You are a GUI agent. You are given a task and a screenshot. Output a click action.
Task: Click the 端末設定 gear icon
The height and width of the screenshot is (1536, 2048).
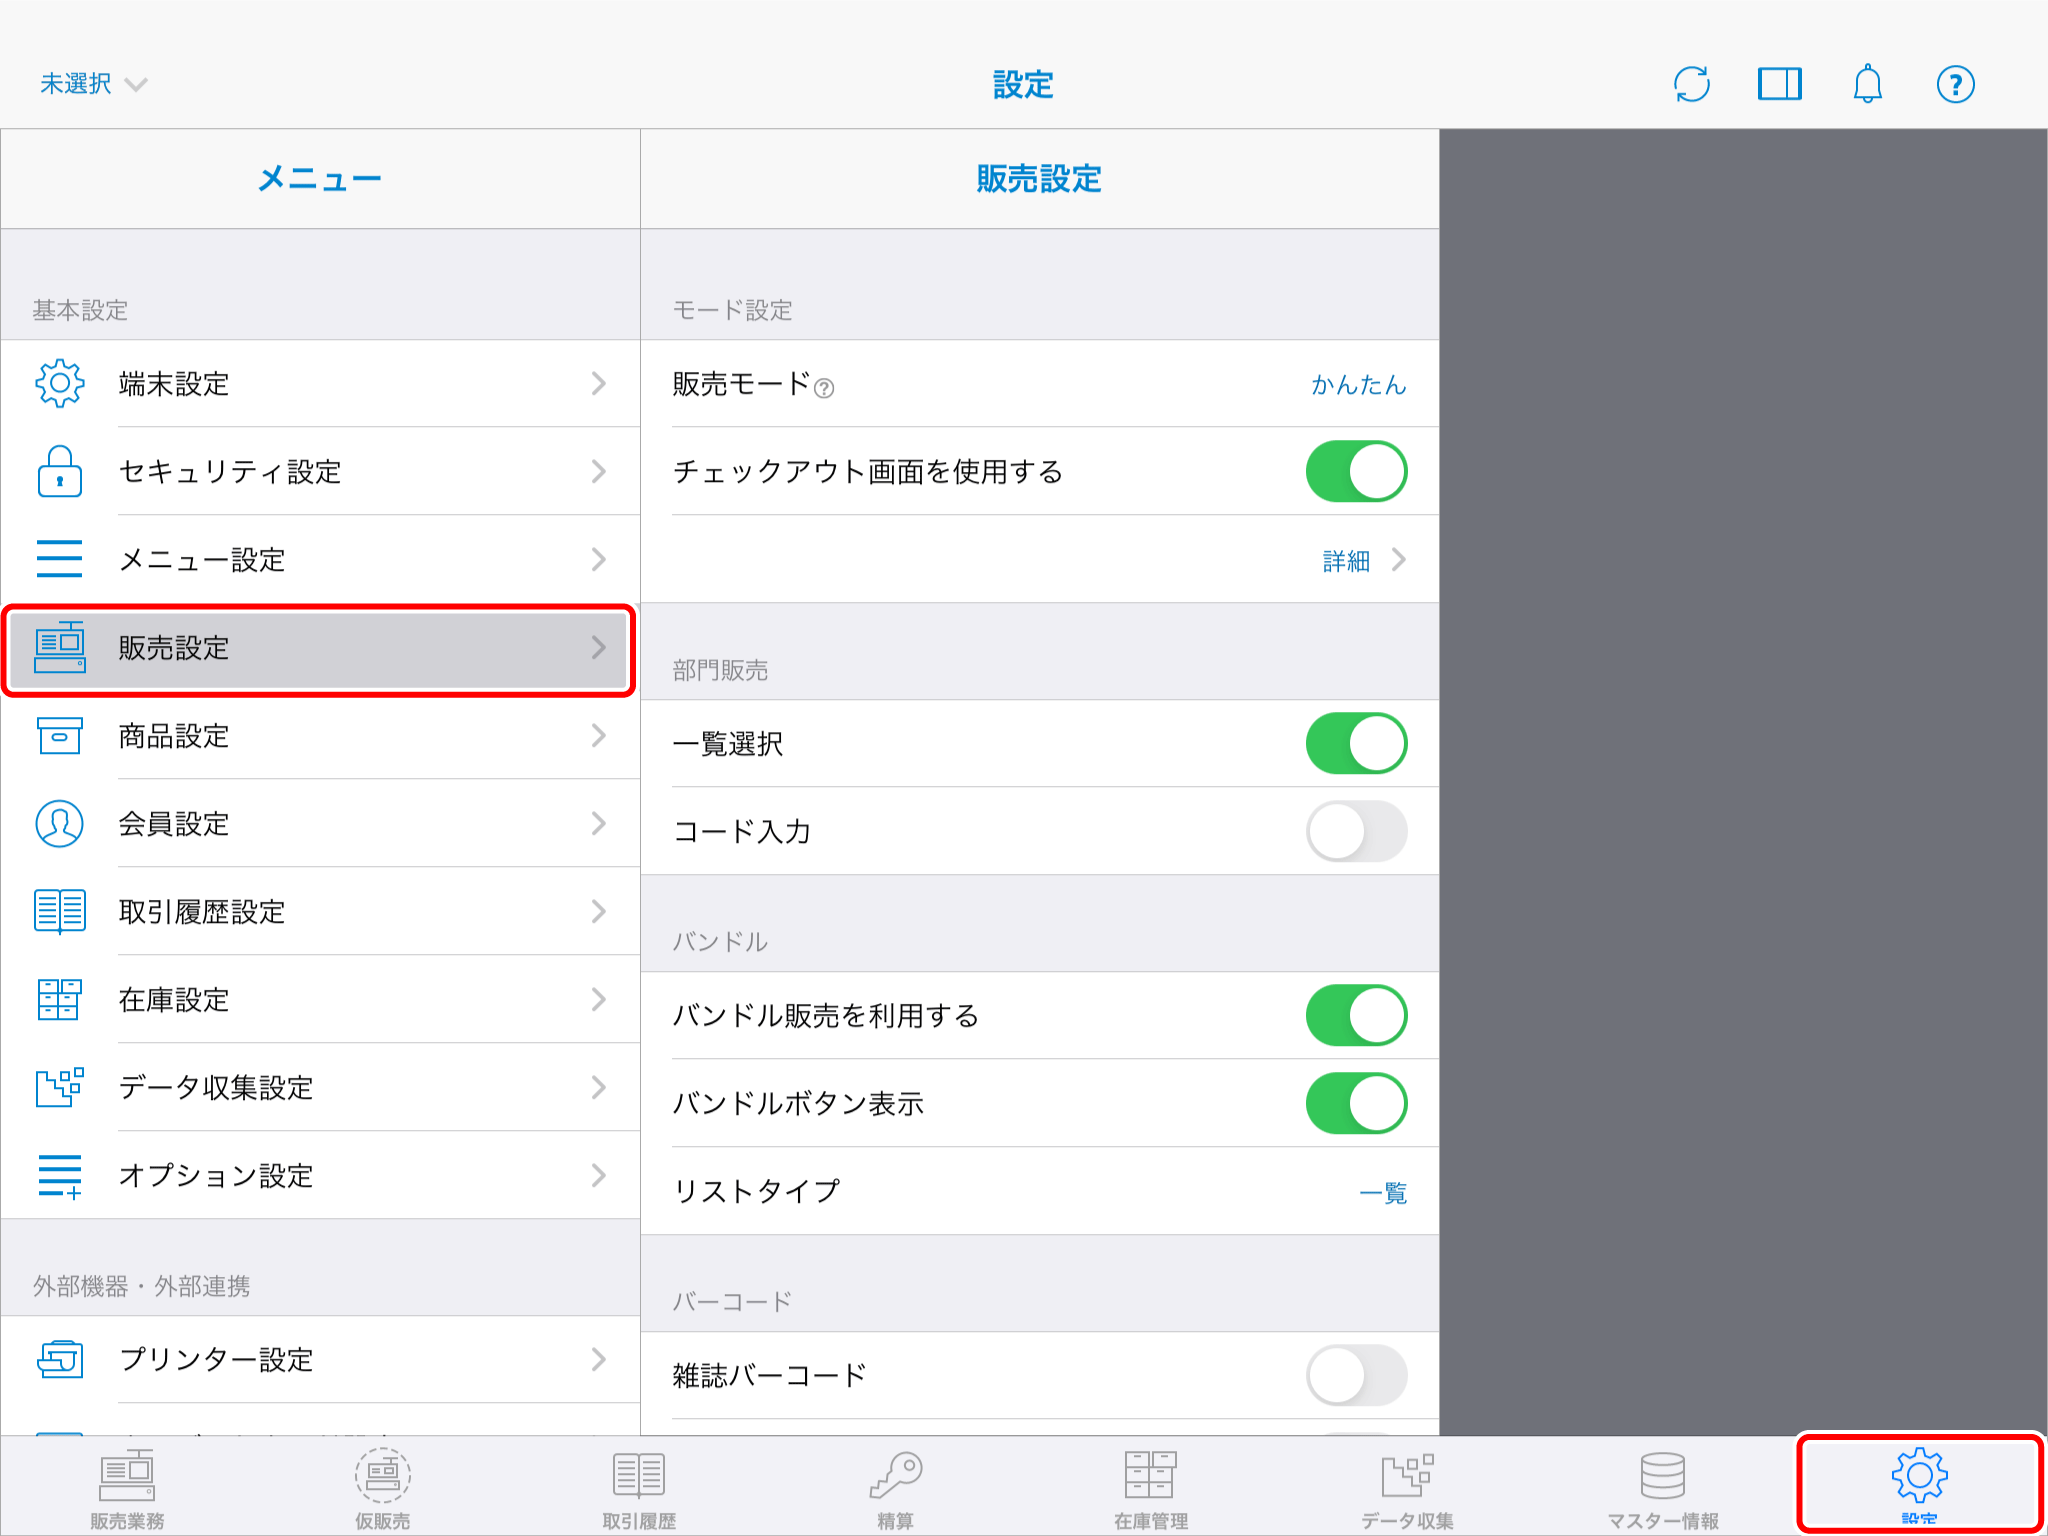(60, 383)
